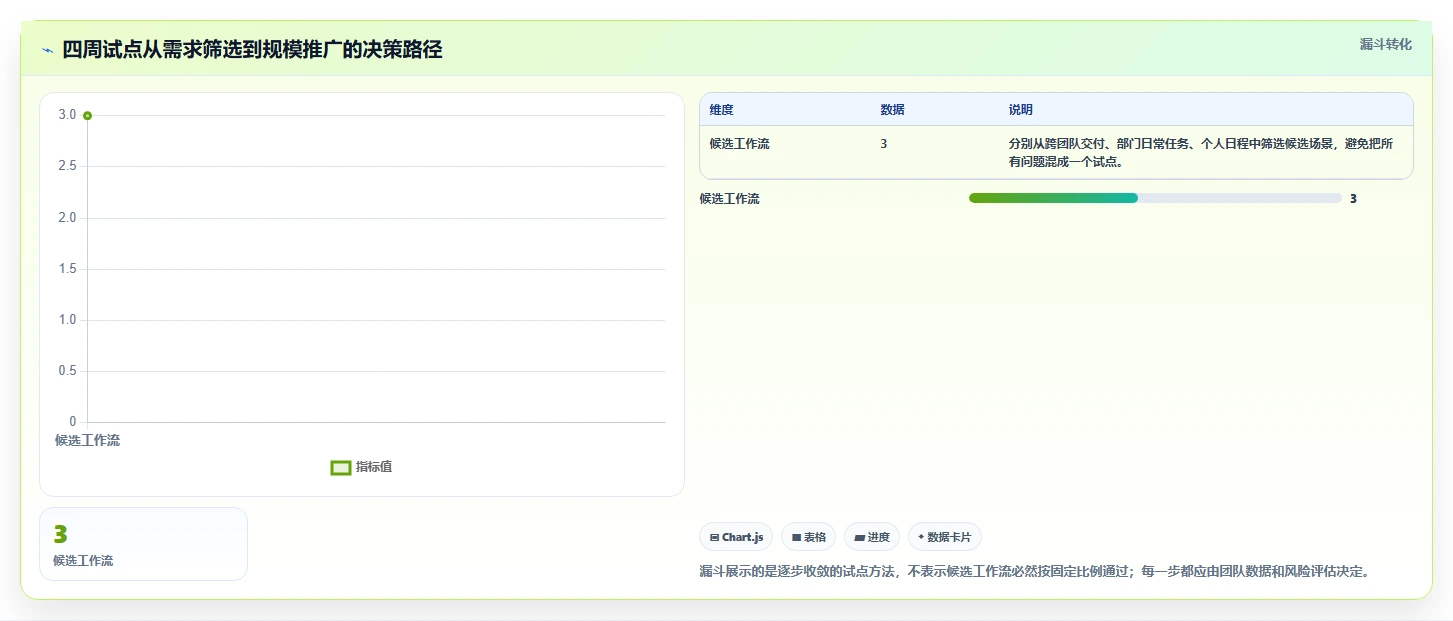Screen dimensions: 1453x621
Task: Click the 候选工作流 table cell
Action: pyautogui.click(x=740, y=144)
